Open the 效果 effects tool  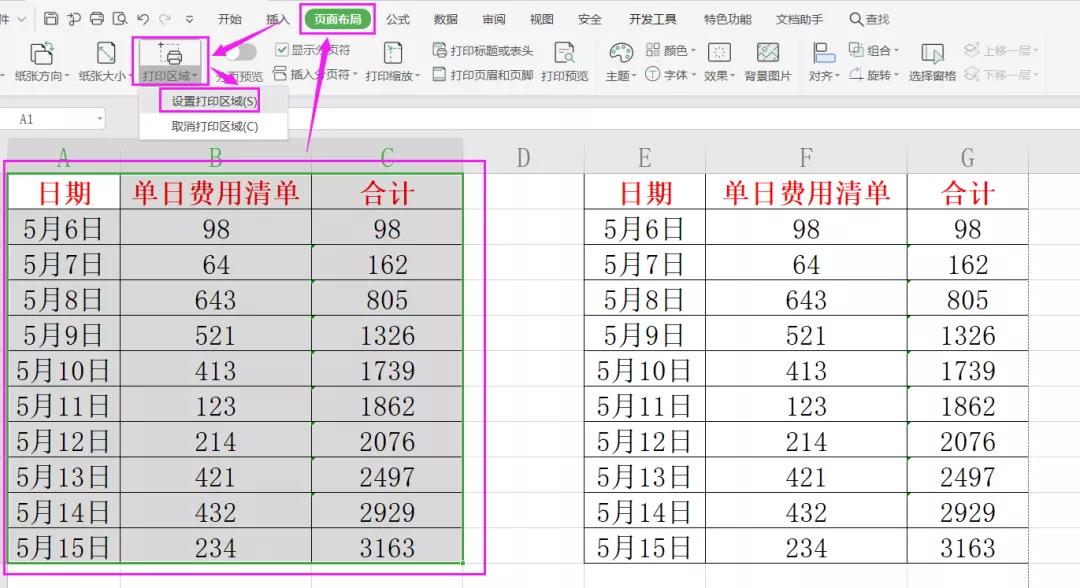[x=719, y=62]
